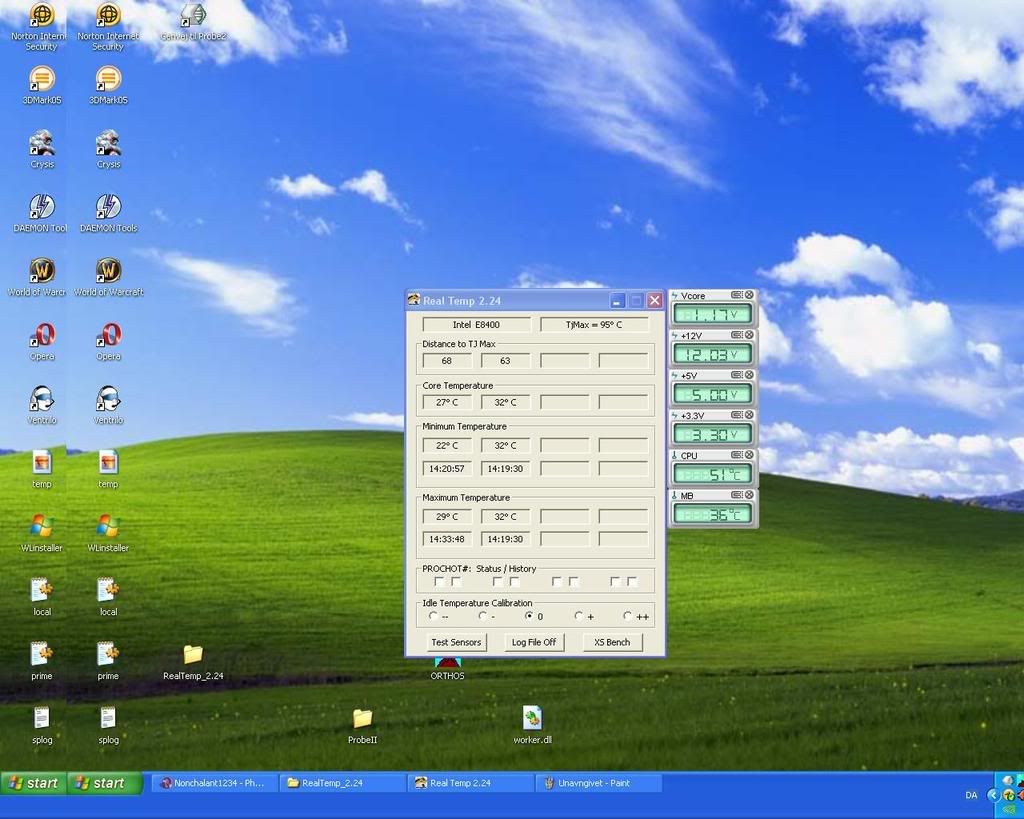Switch to Real Temp 2.24 taskbar button
The width and height of the screenshot is (1024, 819).
pyautogui.click(x=470, y=782)
